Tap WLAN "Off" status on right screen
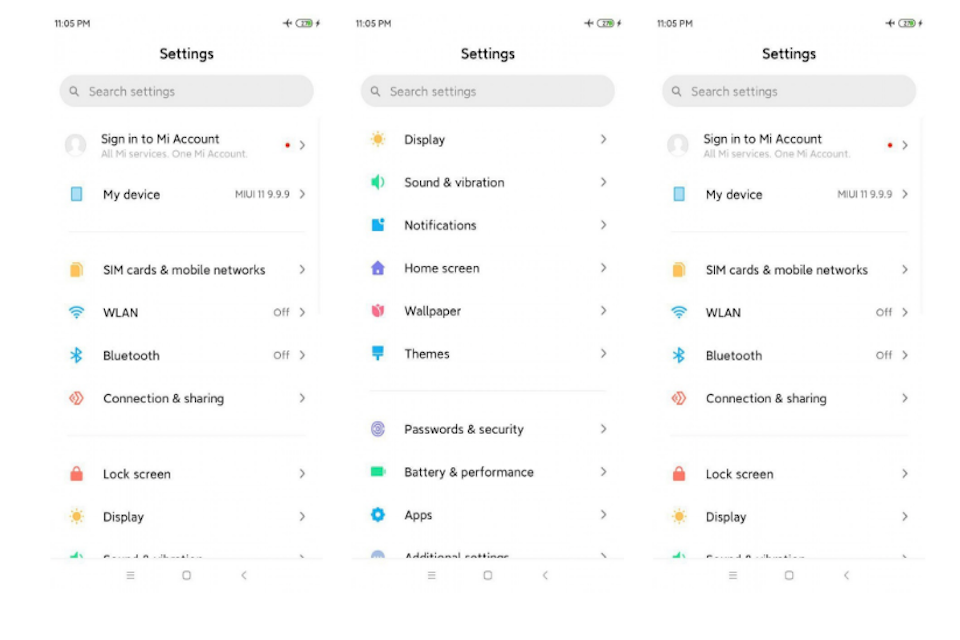 (883, 312)
